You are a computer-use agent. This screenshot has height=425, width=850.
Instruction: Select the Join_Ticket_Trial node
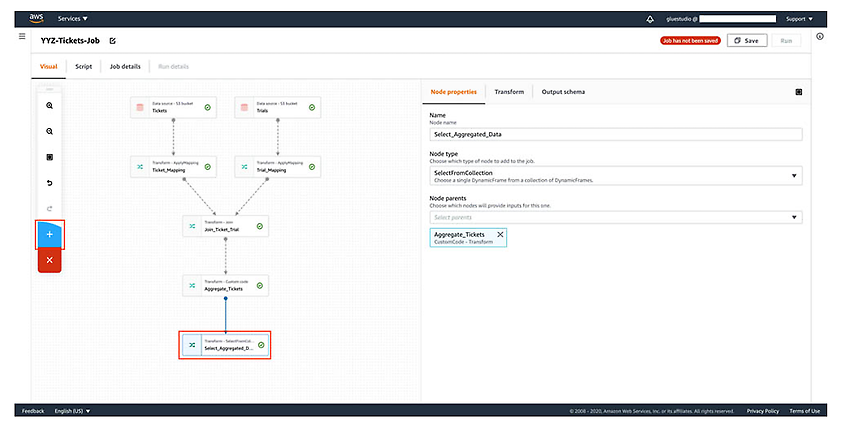226,226
